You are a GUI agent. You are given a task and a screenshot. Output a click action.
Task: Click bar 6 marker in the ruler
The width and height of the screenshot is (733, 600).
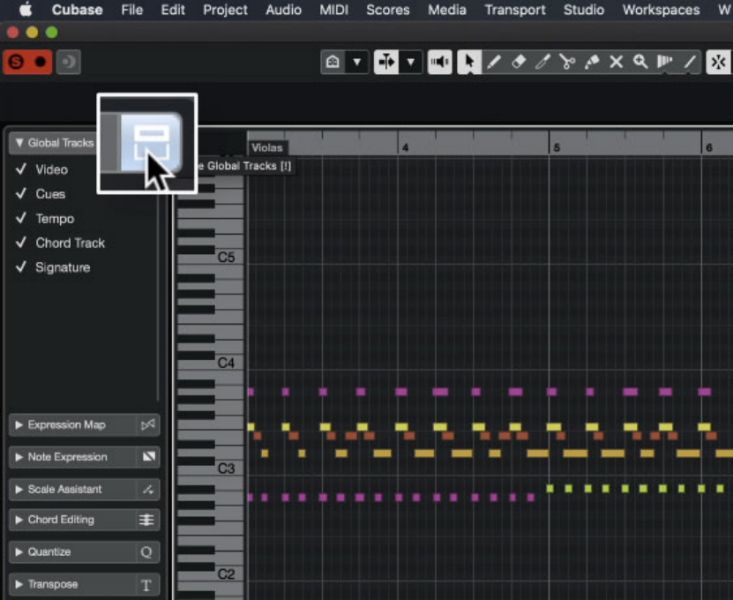click(709, 148)
